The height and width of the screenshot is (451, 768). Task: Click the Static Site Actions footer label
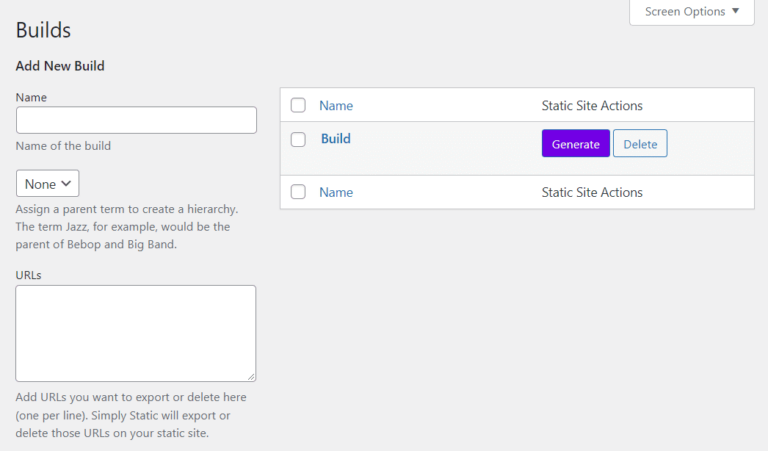tap(592, 192)
